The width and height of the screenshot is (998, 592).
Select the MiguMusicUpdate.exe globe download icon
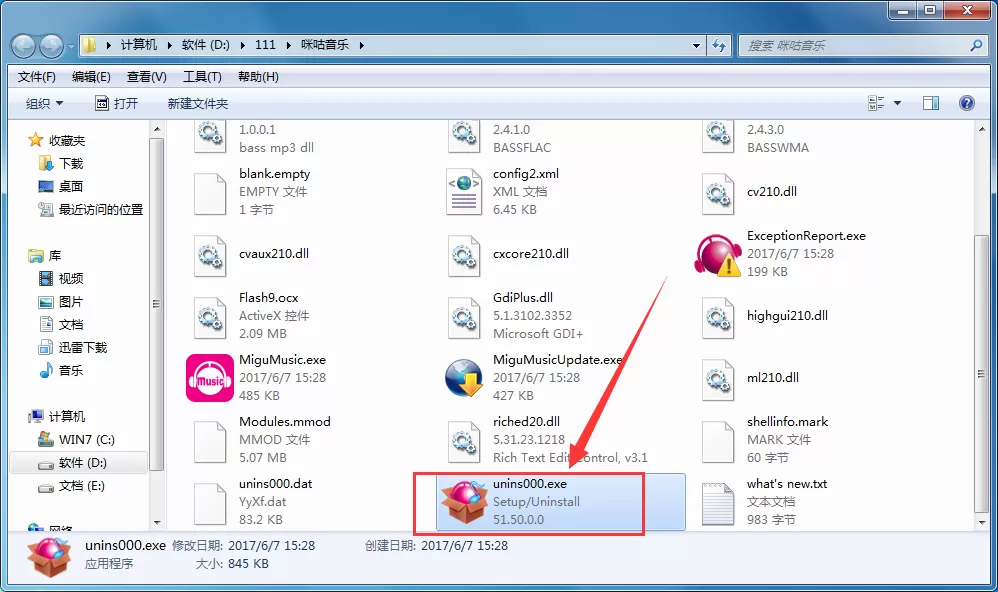click(464, 377)
